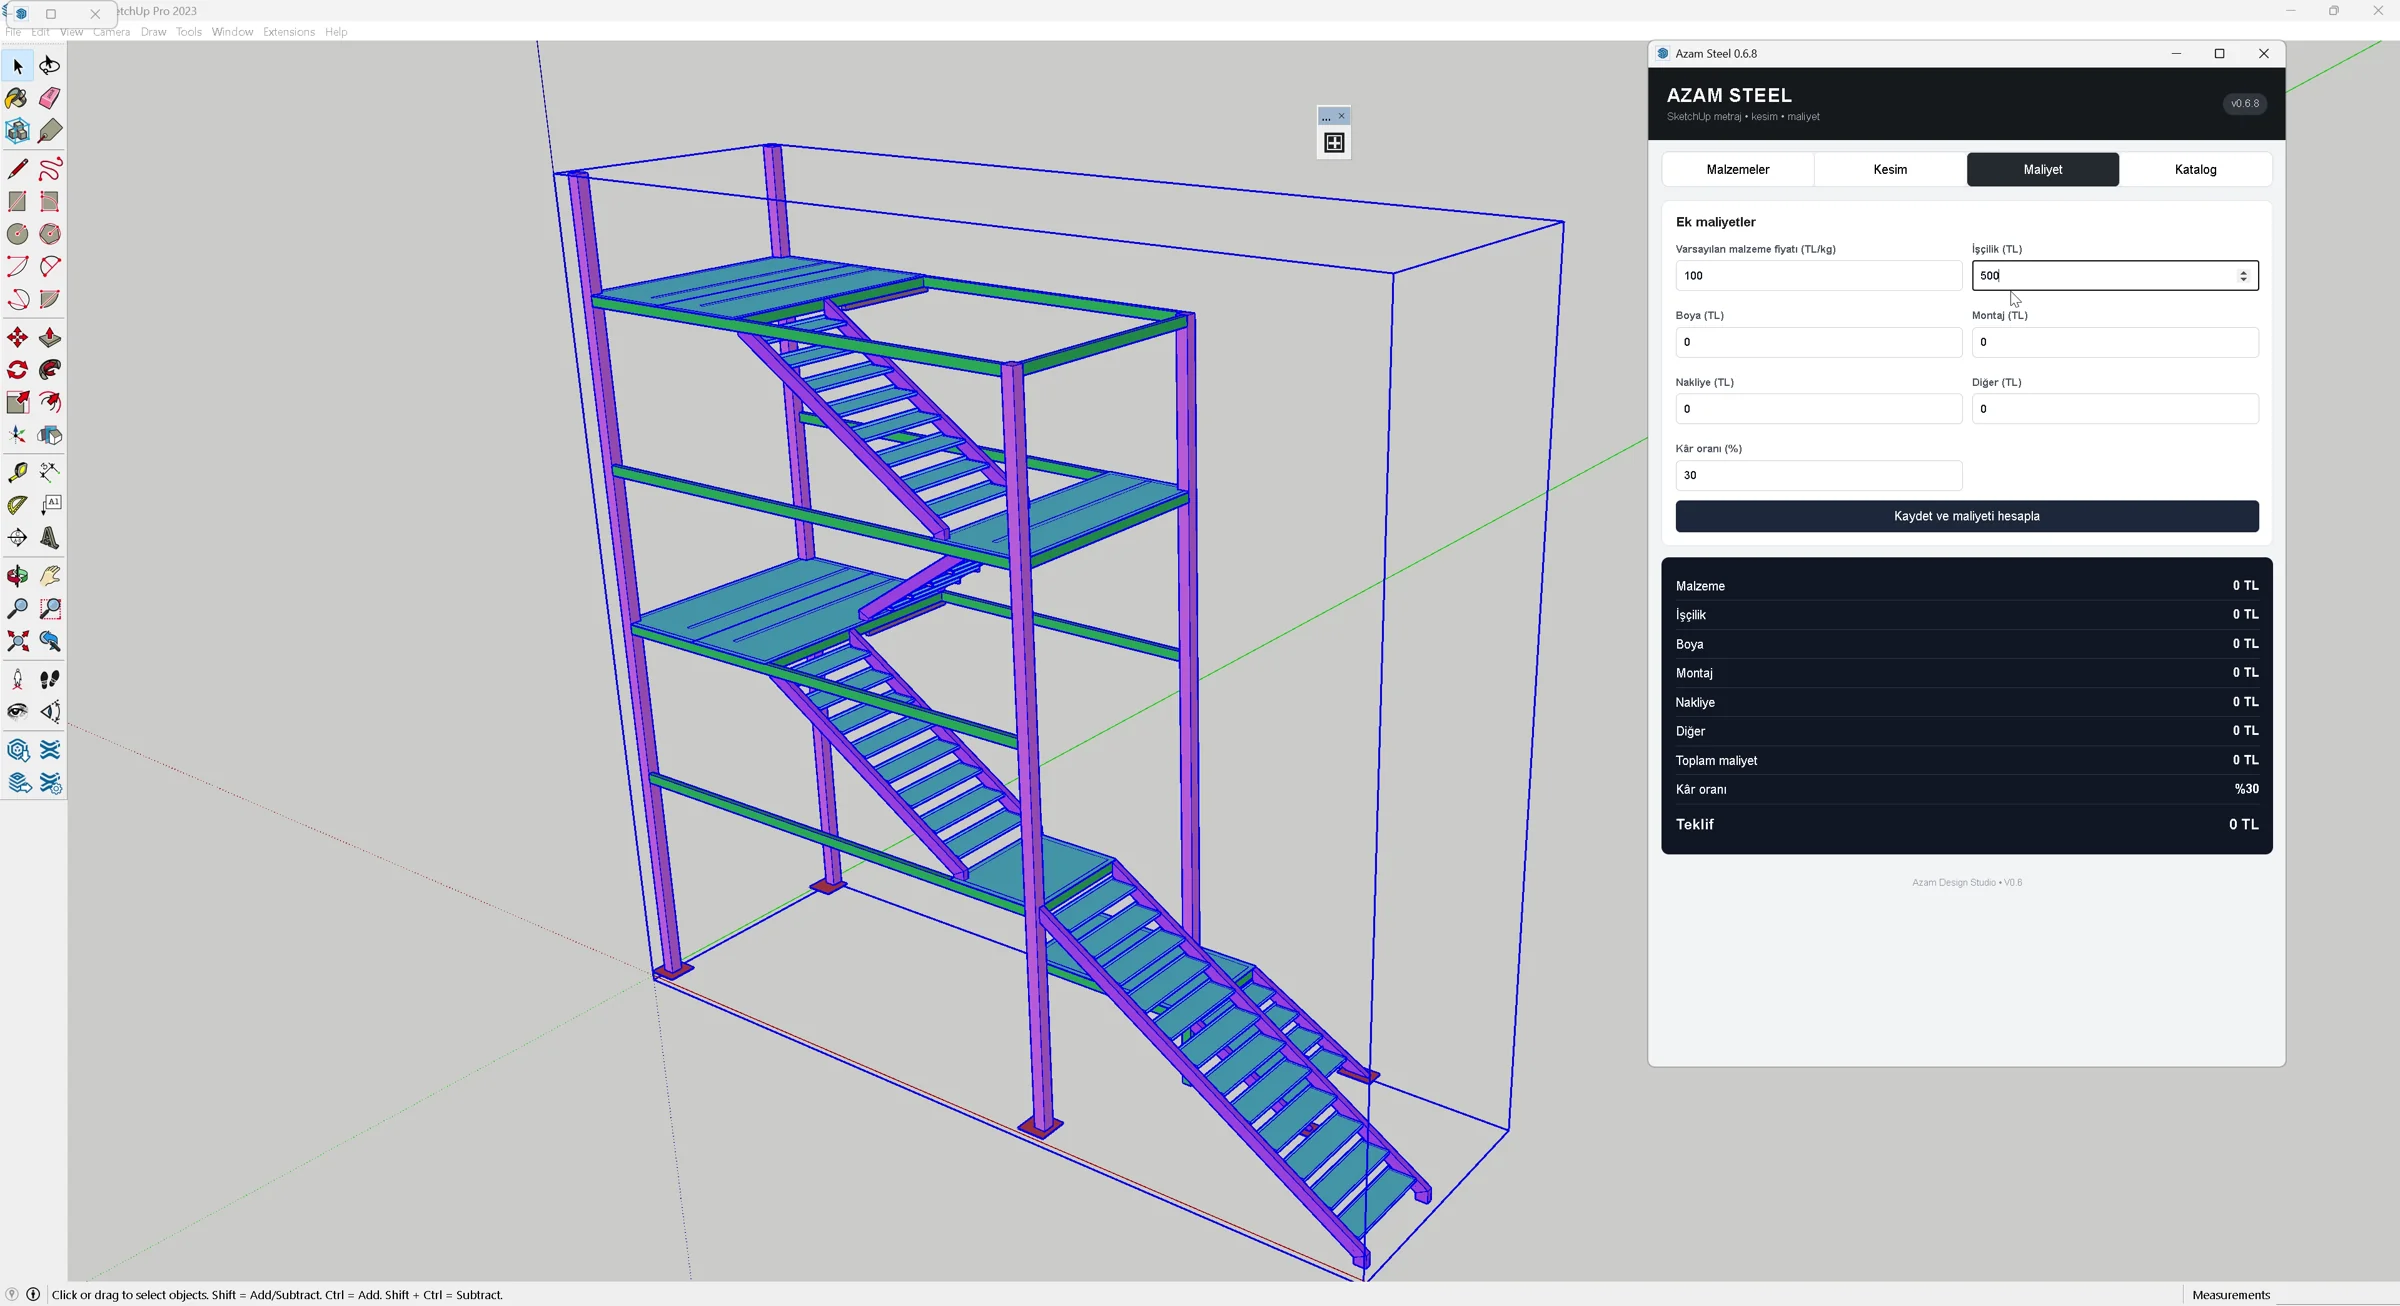Select the Maliyet tab
2400x1306 pixels.
pyautogui.click(x=2043, y=169)
